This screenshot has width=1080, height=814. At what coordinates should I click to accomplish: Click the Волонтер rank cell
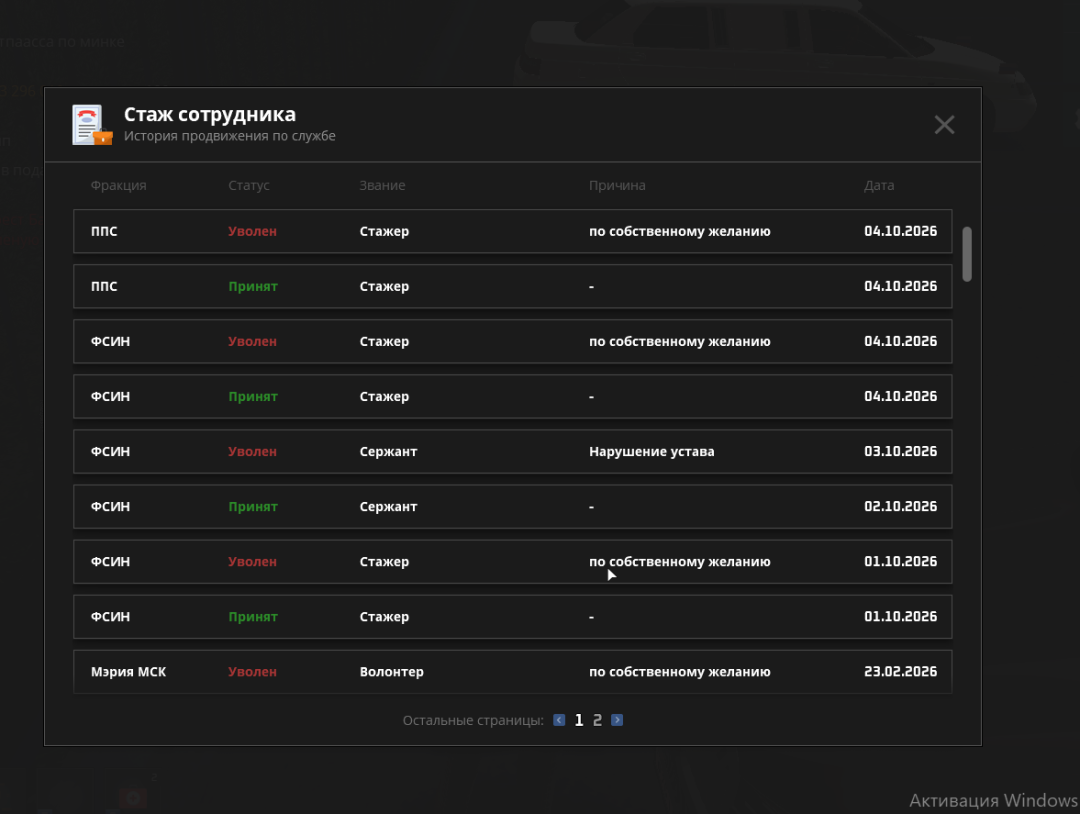[391, 671]
